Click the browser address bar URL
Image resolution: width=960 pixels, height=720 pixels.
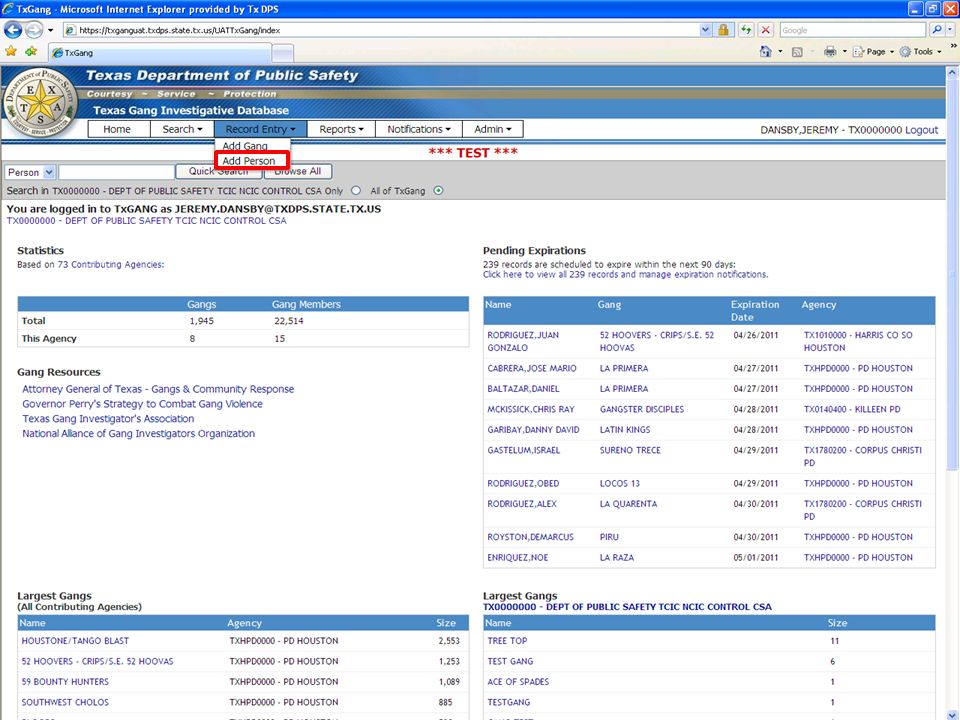point(382,30)
